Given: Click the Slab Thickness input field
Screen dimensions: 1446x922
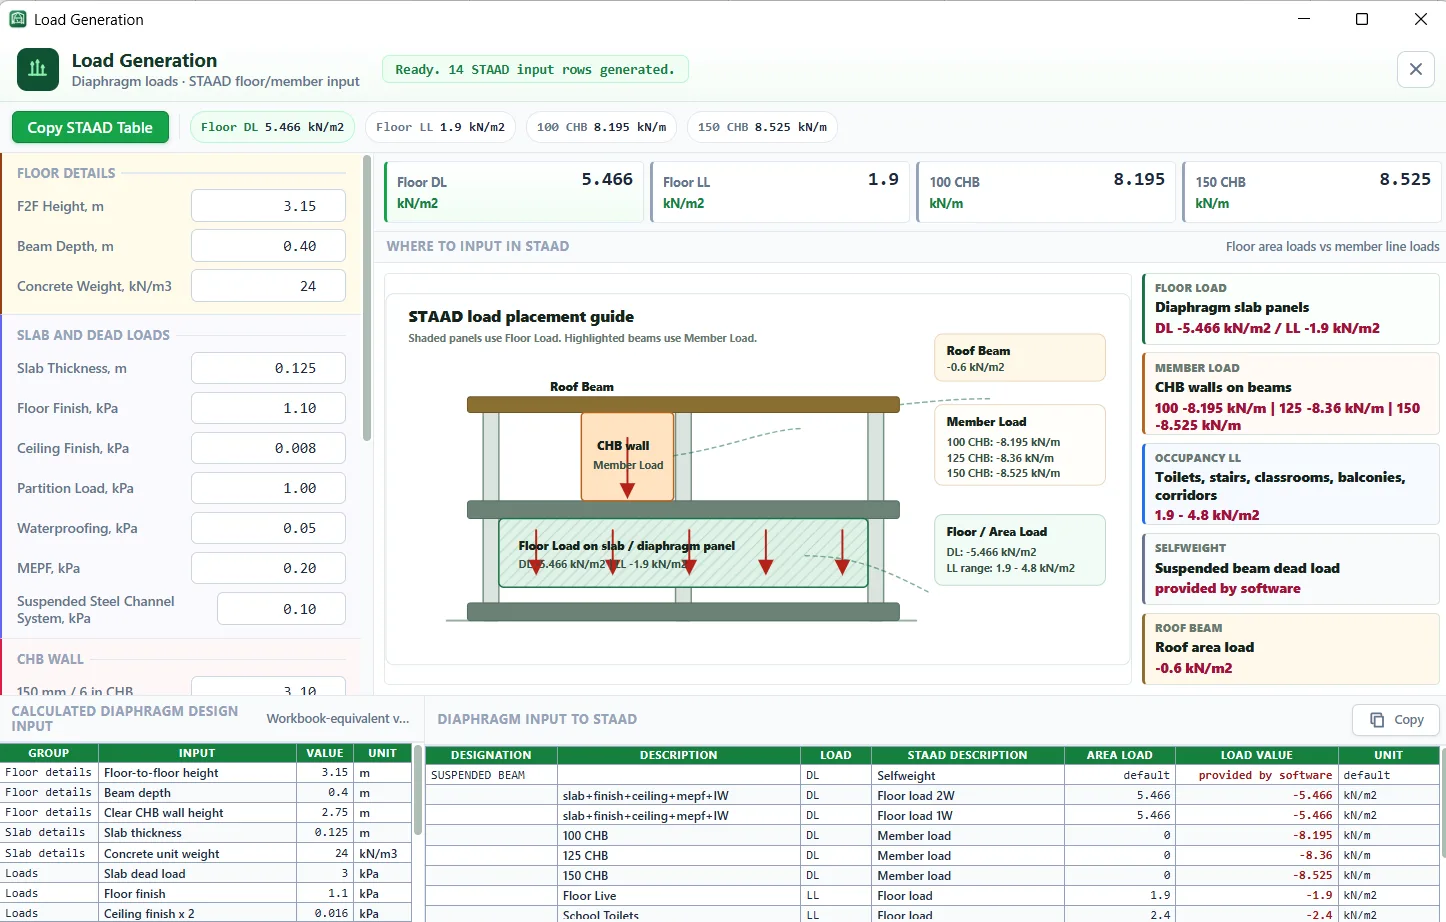Looking at the screenshot, I should tap(268, 368).
